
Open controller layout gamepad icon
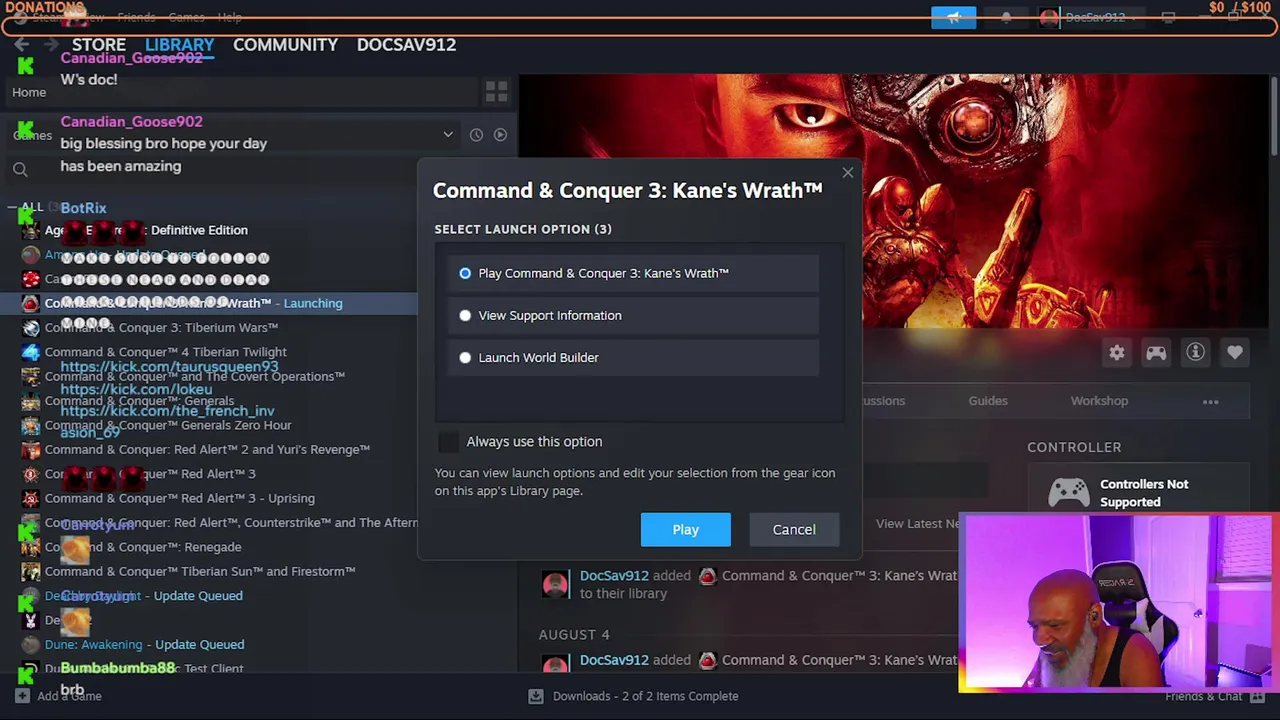click(x=1156, y=352)
